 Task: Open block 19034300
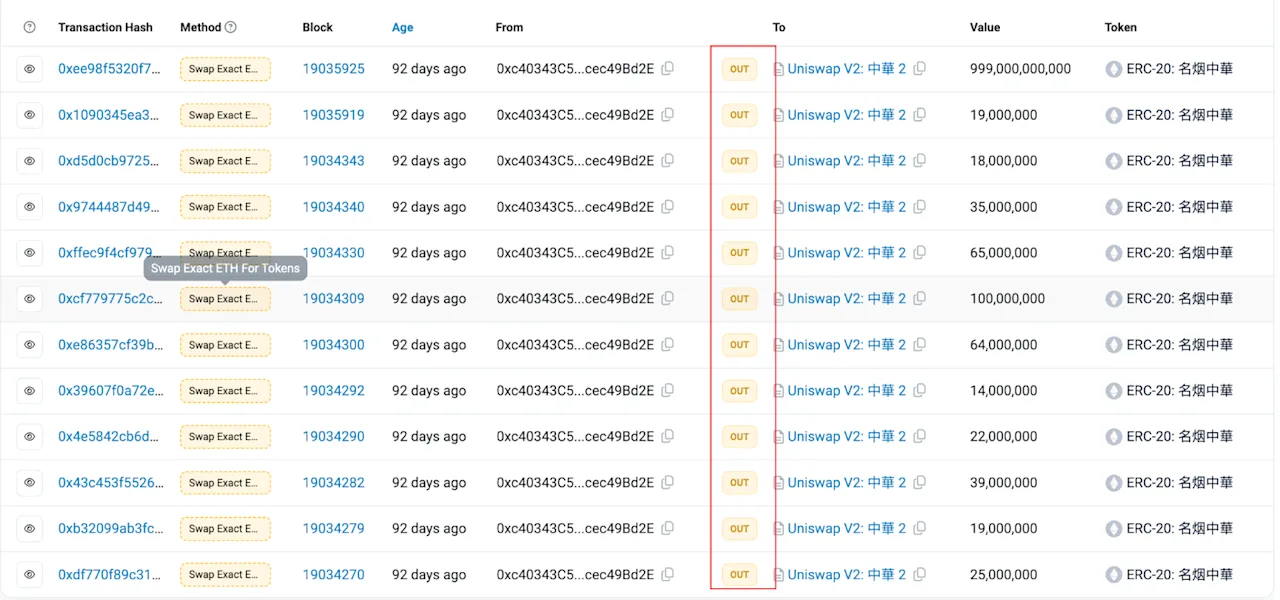tap(334, 345)
